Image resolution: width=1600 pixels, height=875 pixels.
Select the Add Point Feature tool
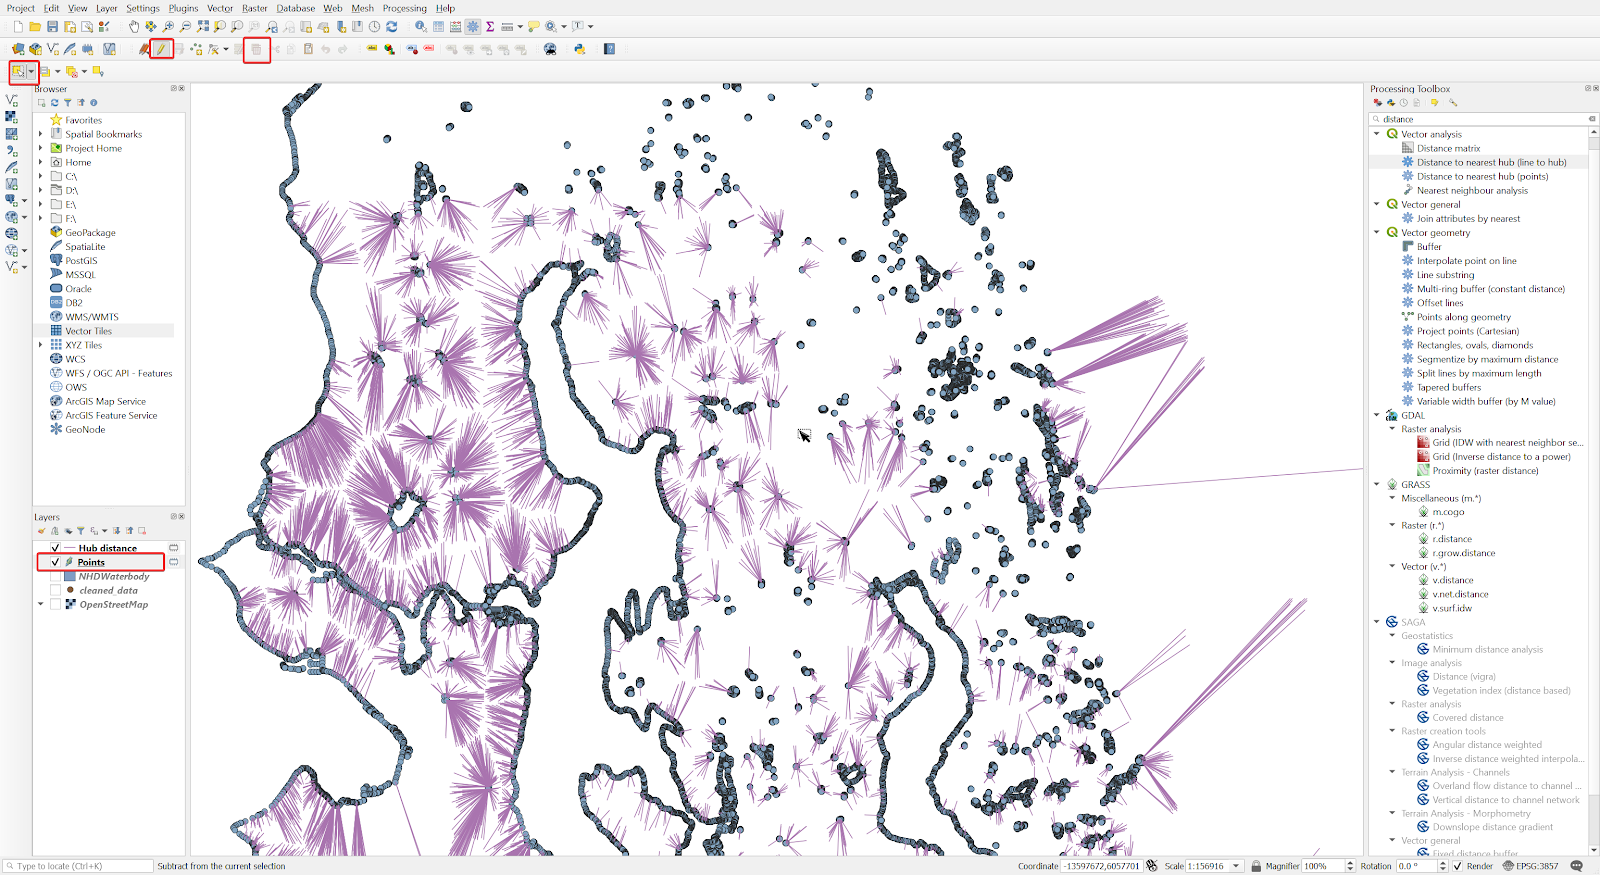pyautogui.click(x=196, y=49)
